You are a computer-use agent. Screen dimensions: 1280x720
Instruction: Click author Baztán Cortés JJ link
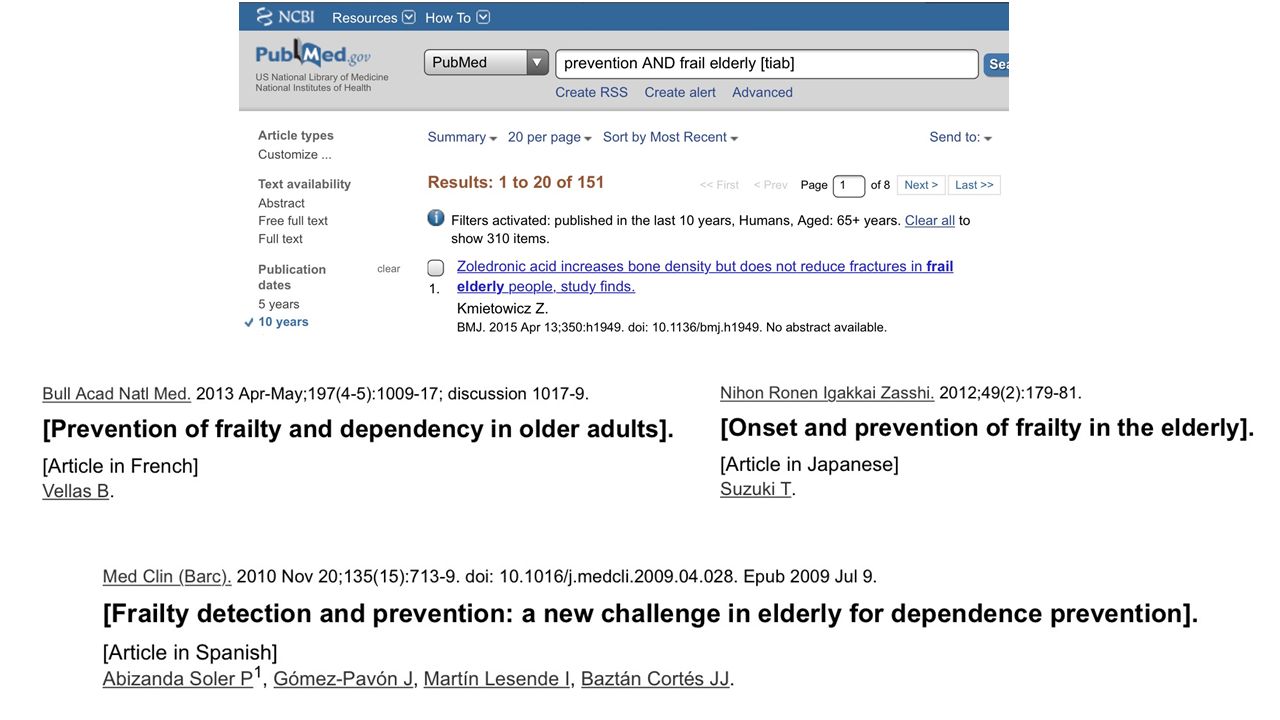pos(655,679)
